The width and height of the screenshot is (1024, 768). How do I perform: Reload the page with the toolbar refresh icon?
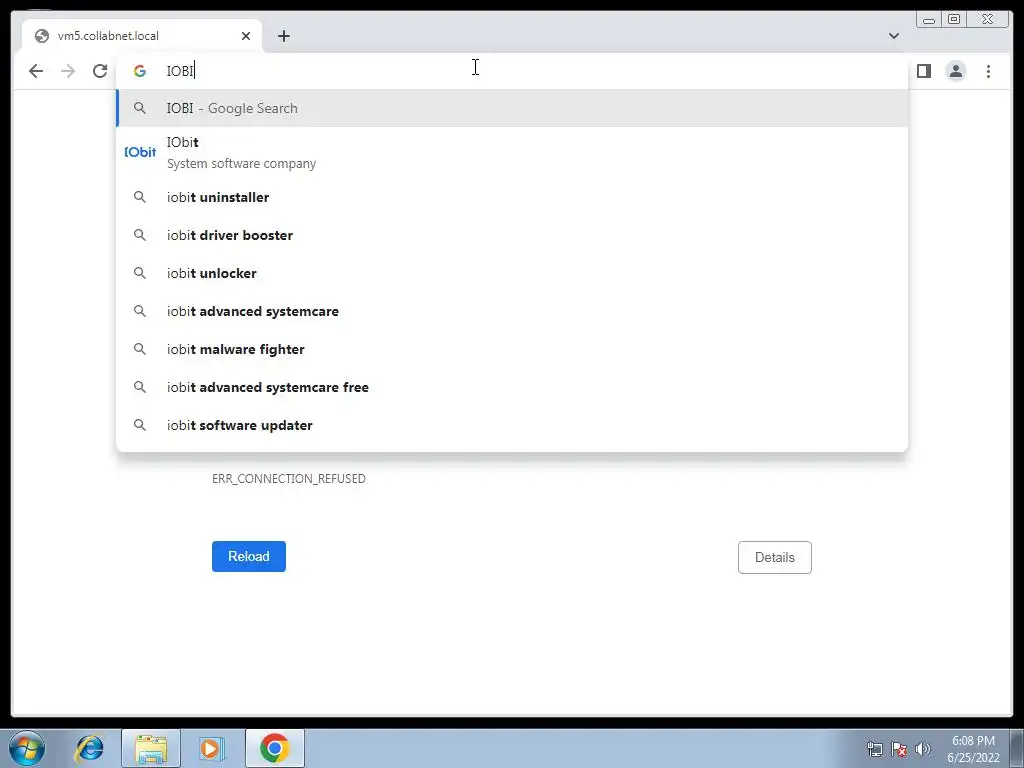(x=100, y=71)
